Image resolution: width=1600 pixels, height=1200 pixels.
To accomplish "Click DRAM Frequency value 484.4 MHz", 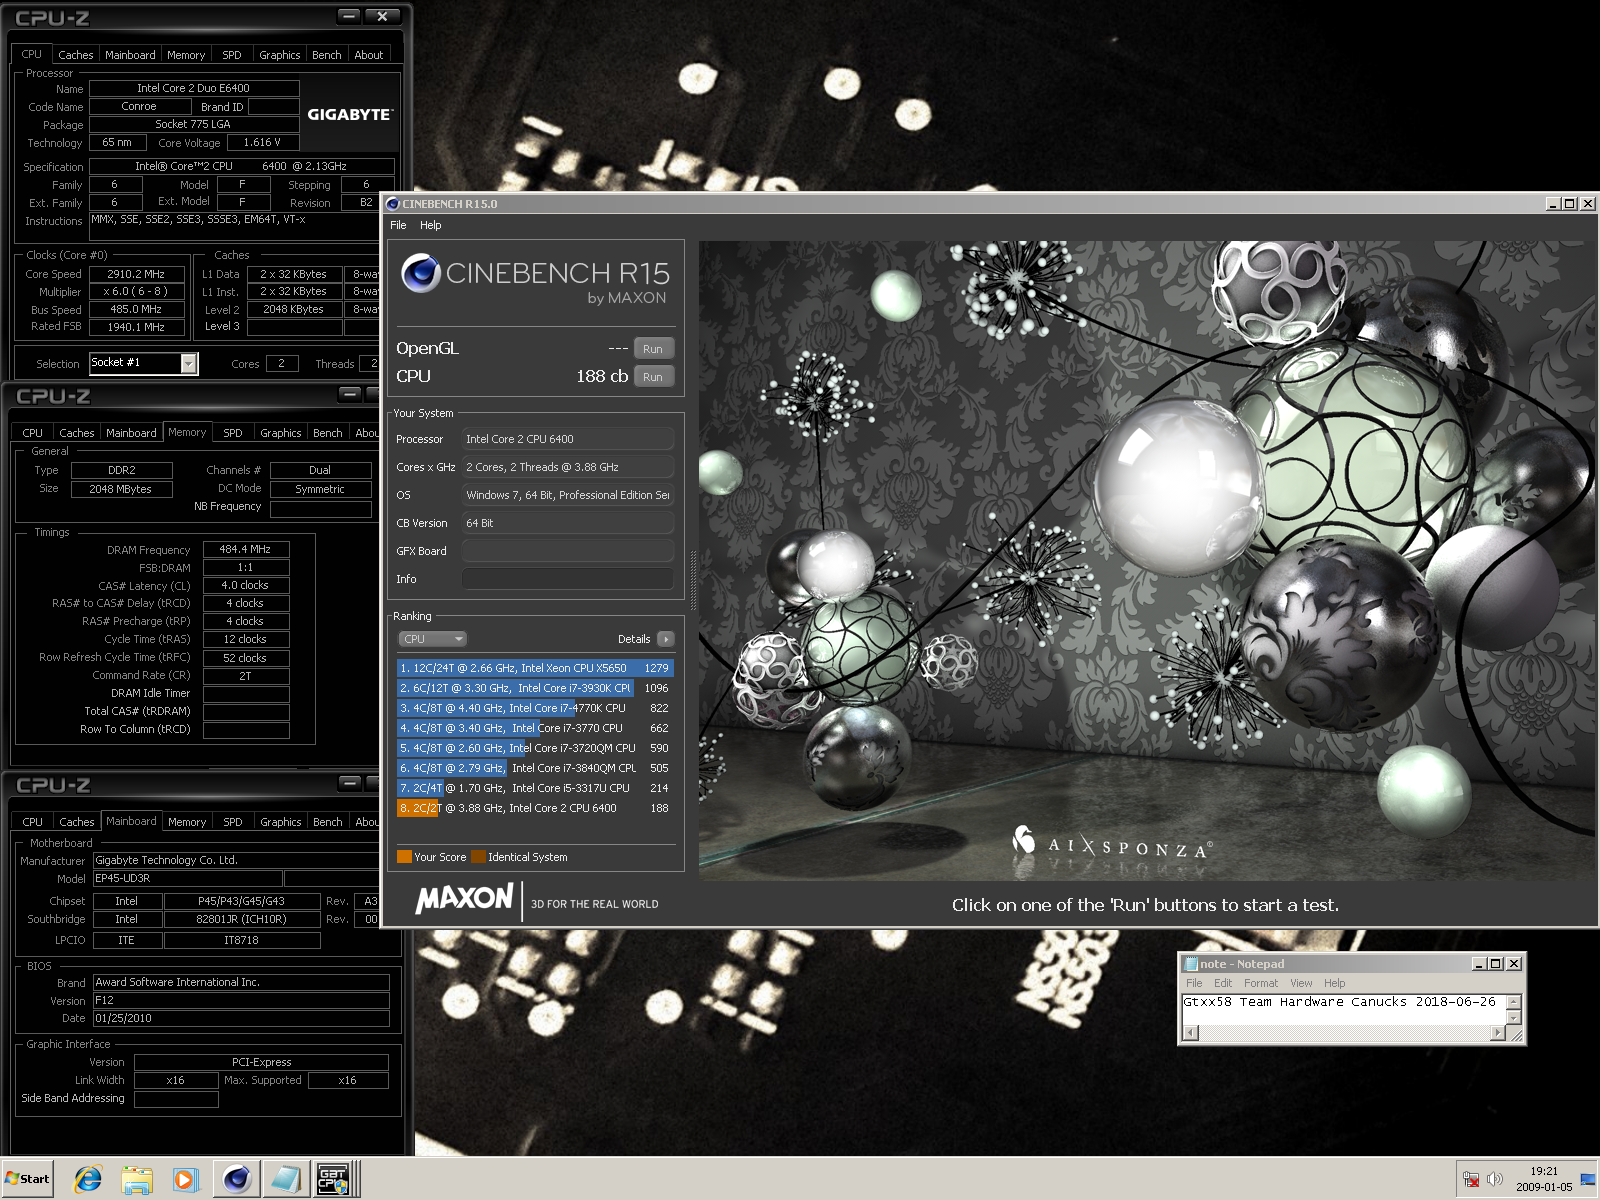I will 246,549.
